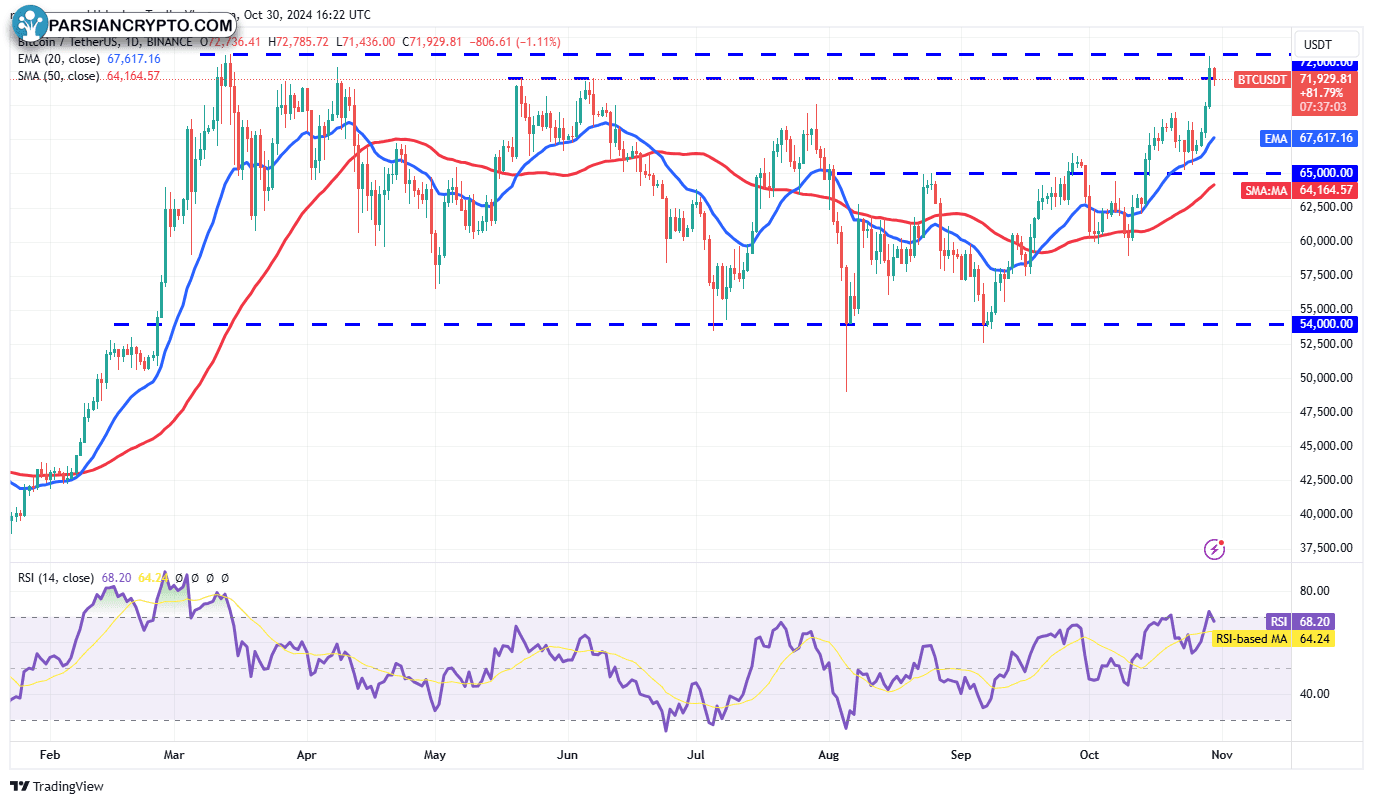The image size is (1373, 804).
Task: Click the Jul label on the time axis
Action: [697, 755]
